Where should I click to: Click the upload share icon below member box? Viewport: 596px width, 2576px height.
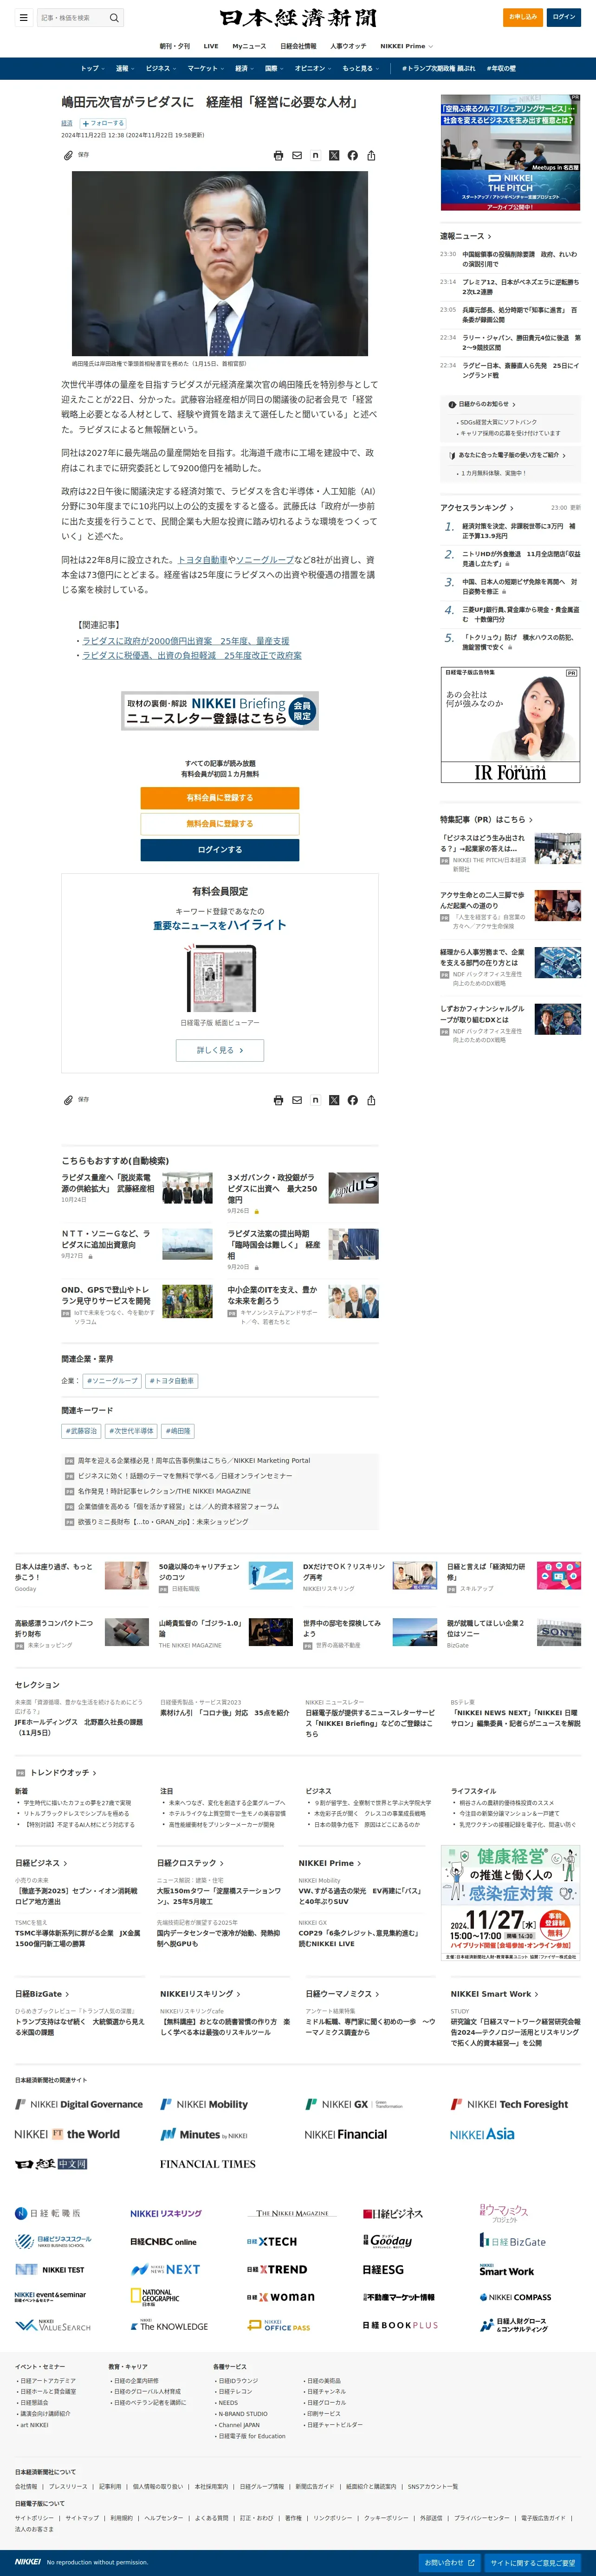(371, 1100)
